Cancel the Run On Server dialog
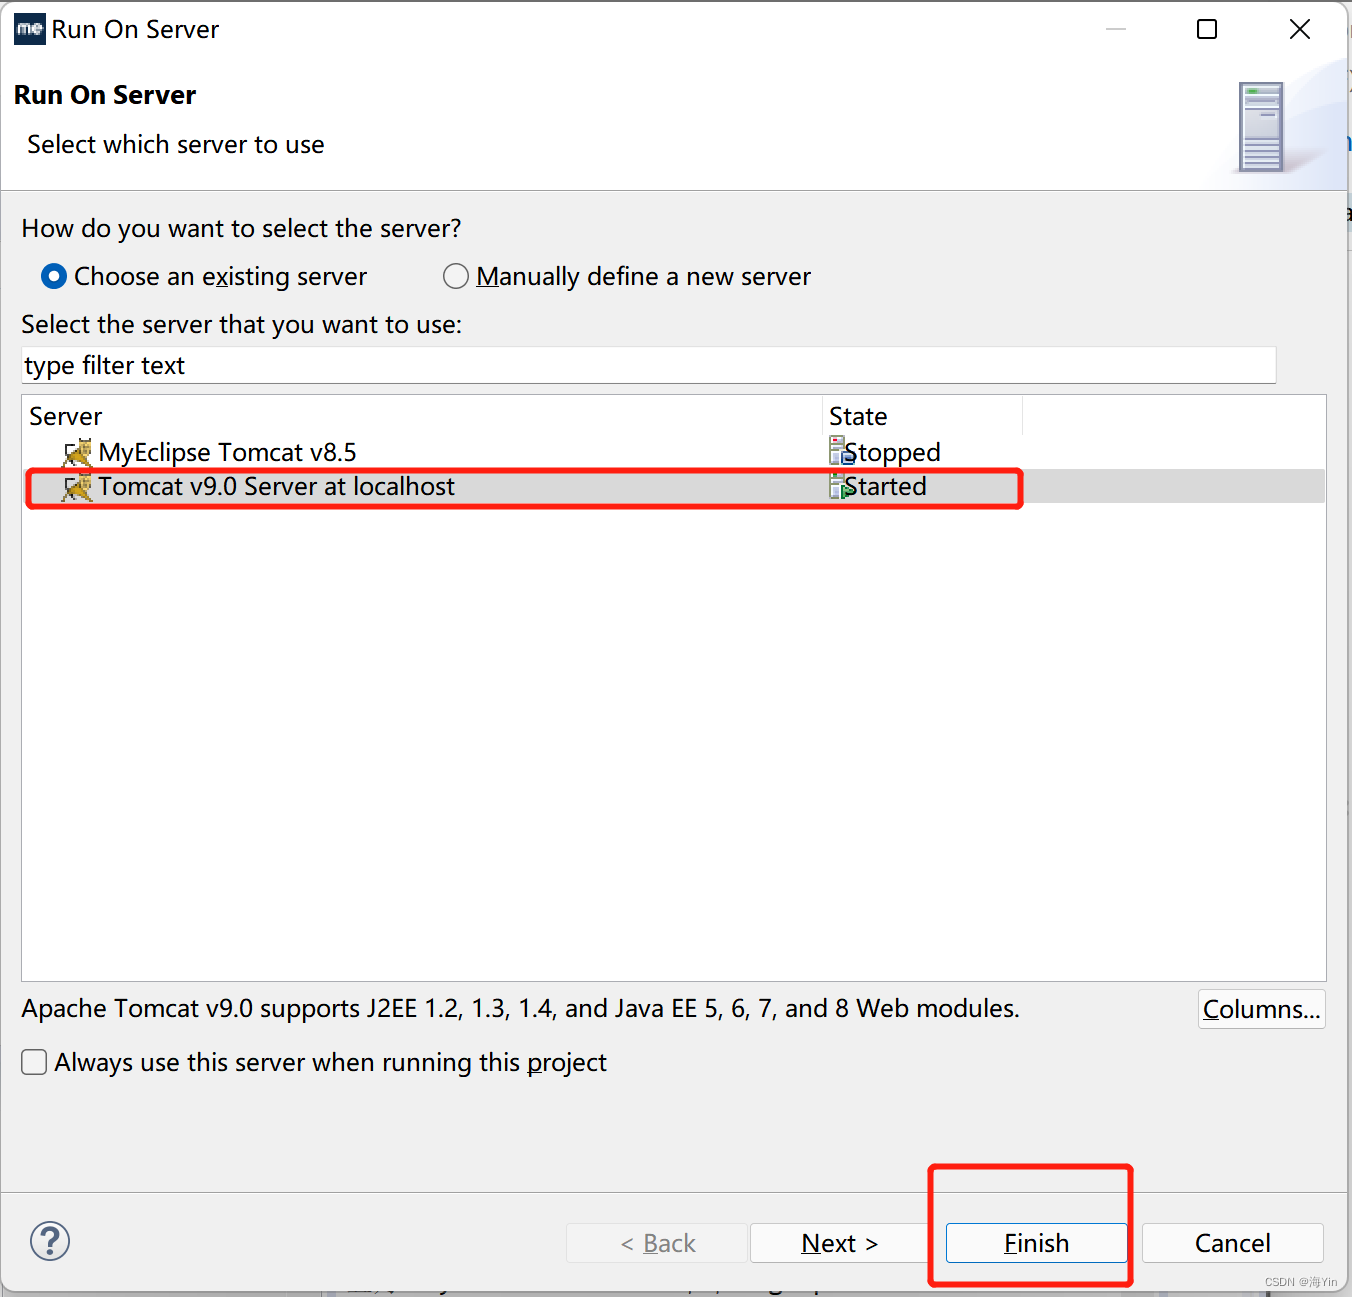Screen dimensions: 1352x1297 (1232, 1243)
